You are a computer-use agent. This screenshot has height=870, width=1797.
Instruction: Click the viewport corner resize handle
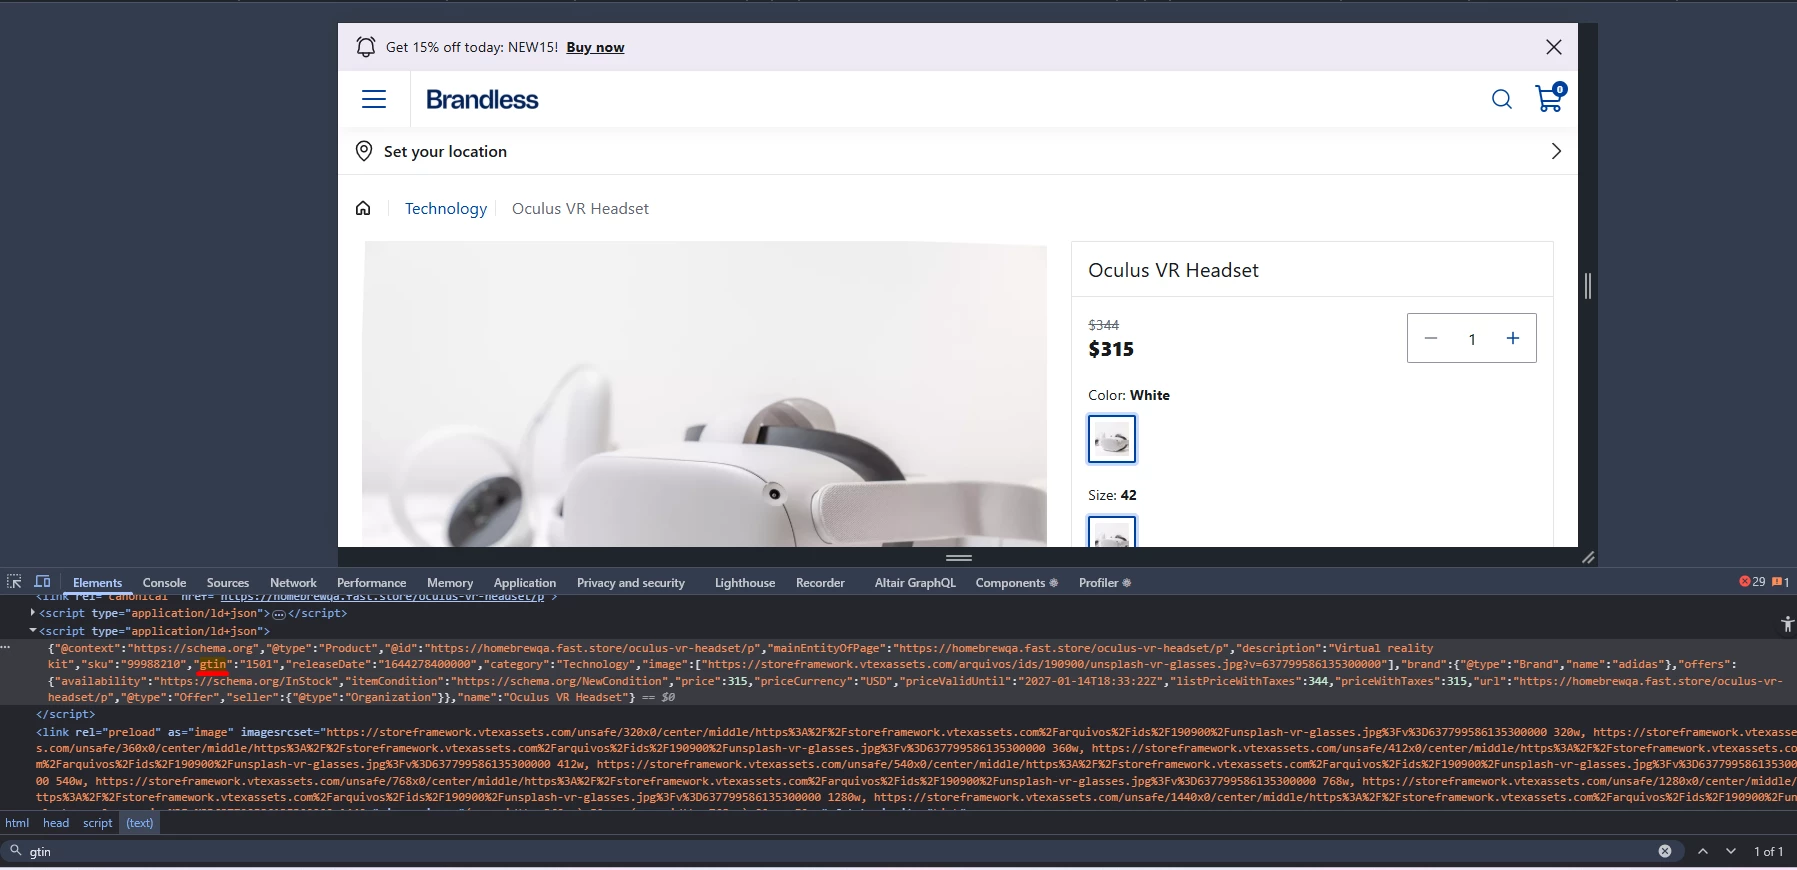click(x=1587, y=557)
